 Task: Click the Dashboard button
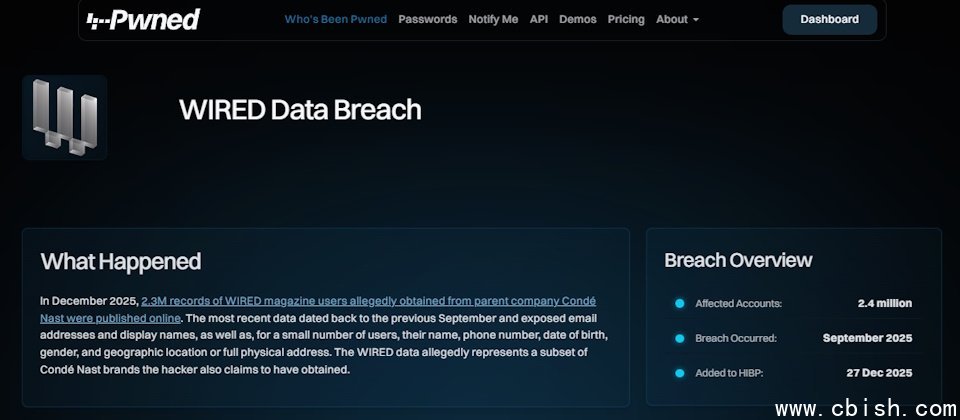(x=829, y=19)
